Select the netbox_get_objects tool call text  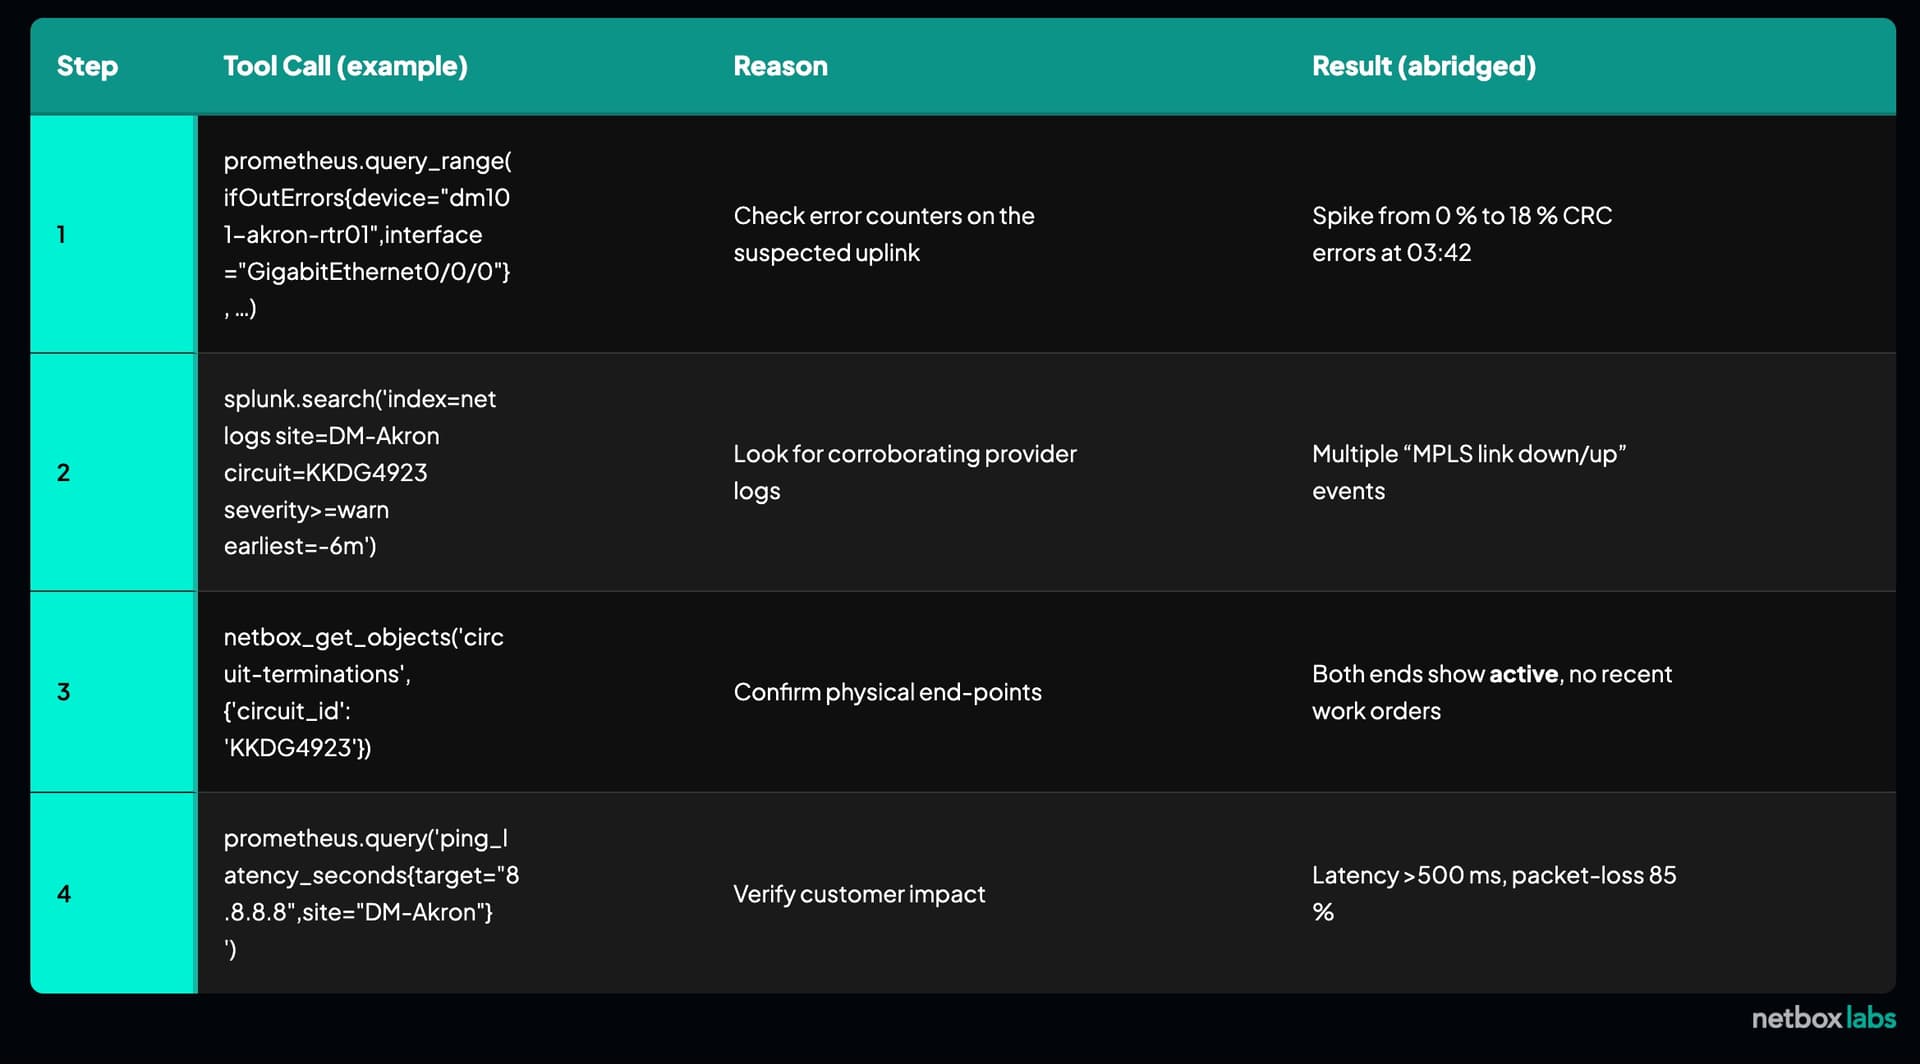click(x=363, y=692)
